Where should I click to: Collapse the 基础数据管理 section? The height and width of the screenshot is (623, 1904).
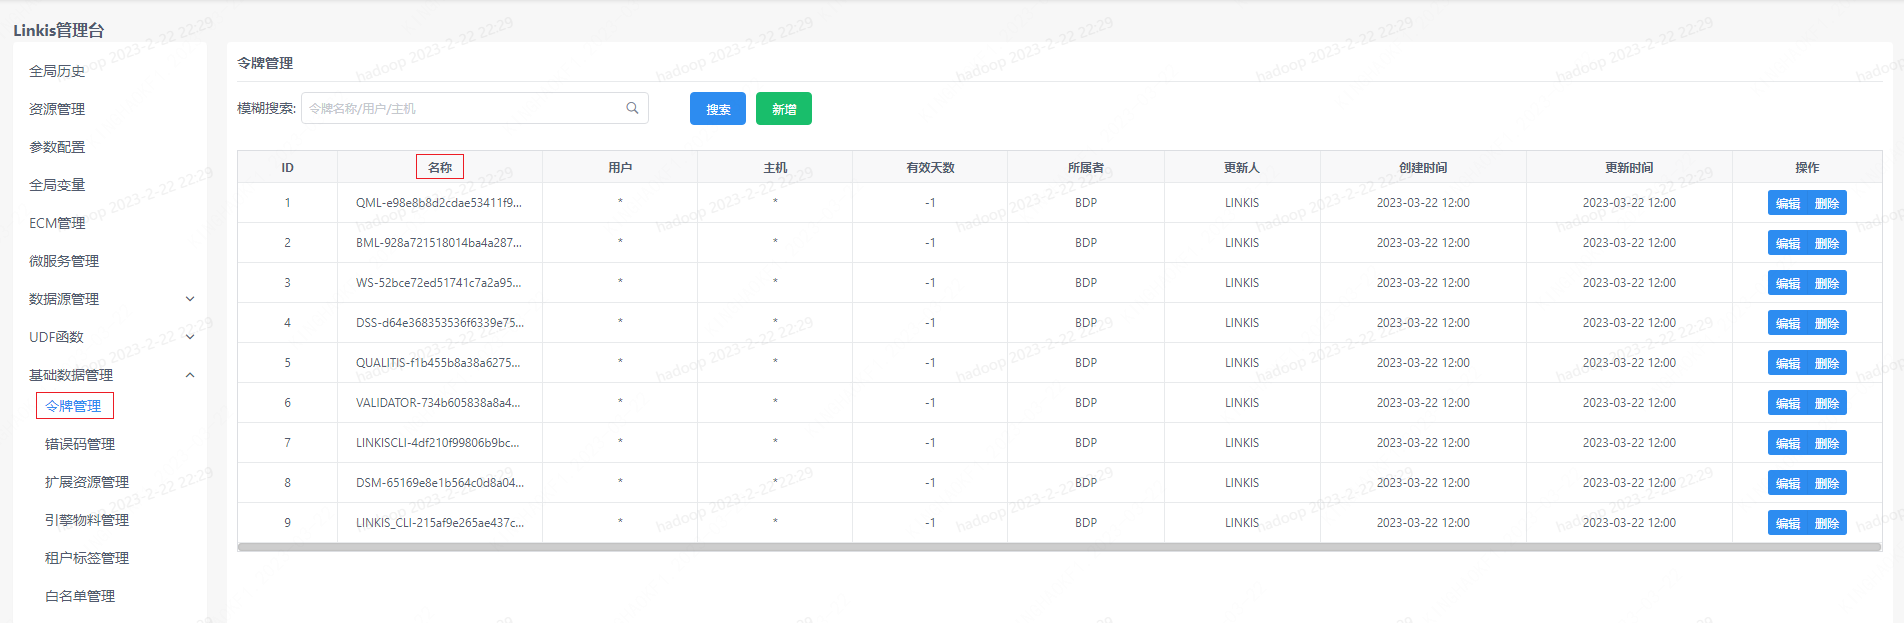click(x=190, y=375)
